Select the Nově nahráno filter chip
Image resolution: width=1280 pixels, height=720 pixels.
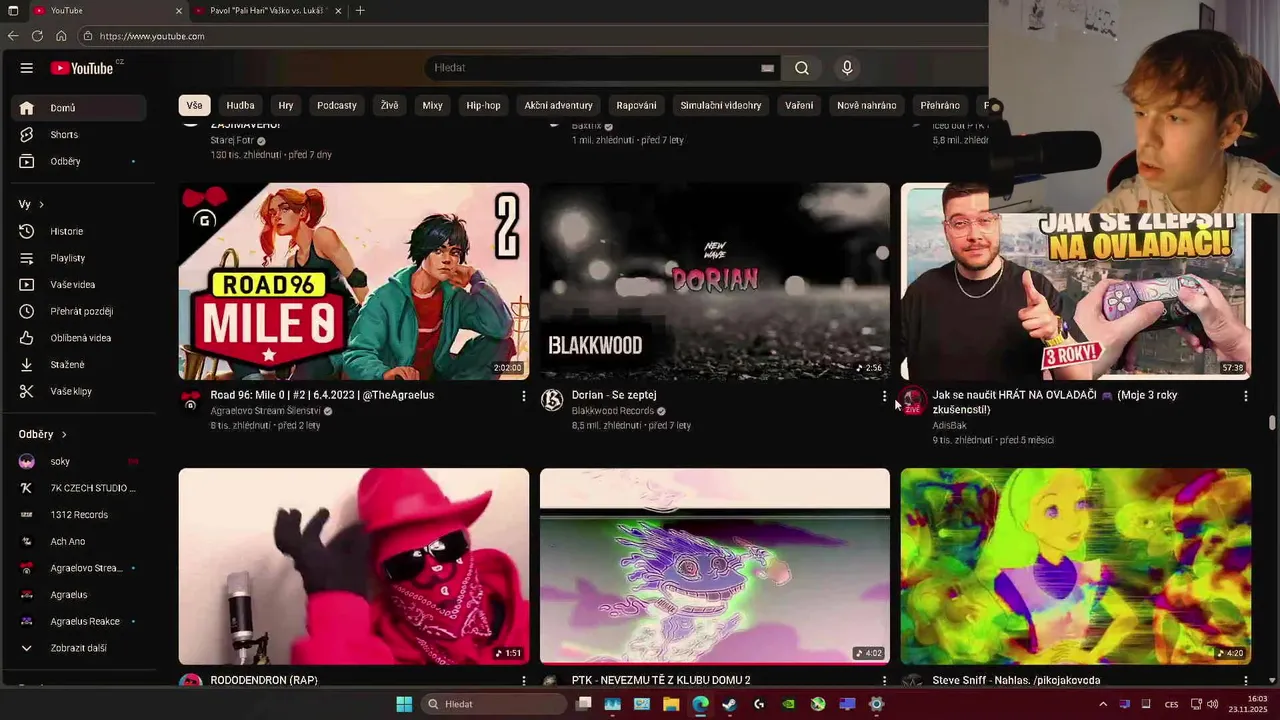(867, 105)
